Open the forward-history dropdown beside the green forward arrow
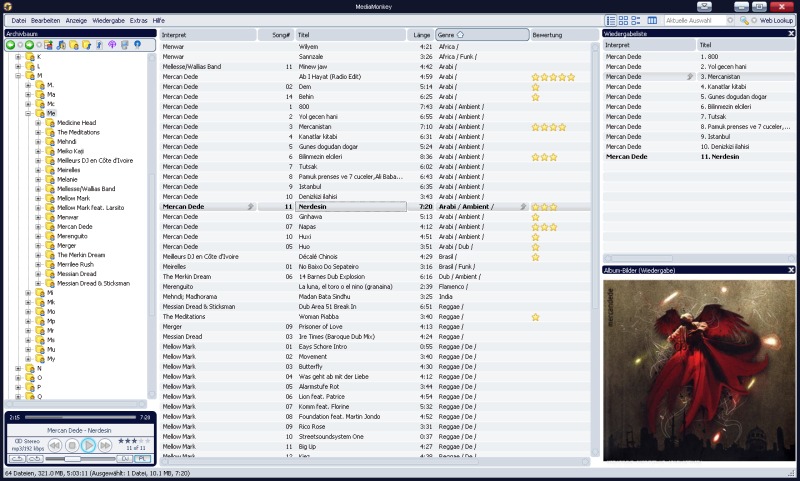 tap(39, 45)
